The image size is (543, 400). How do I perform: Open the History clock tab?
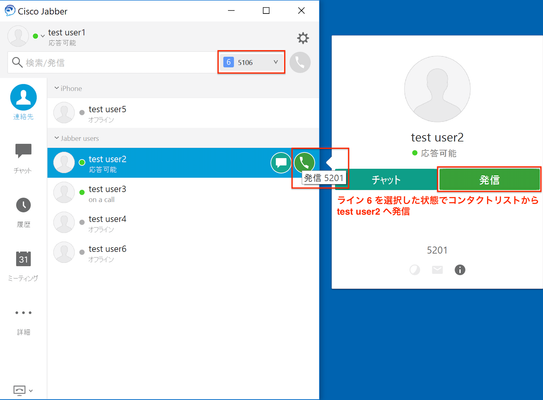point(23,213)
